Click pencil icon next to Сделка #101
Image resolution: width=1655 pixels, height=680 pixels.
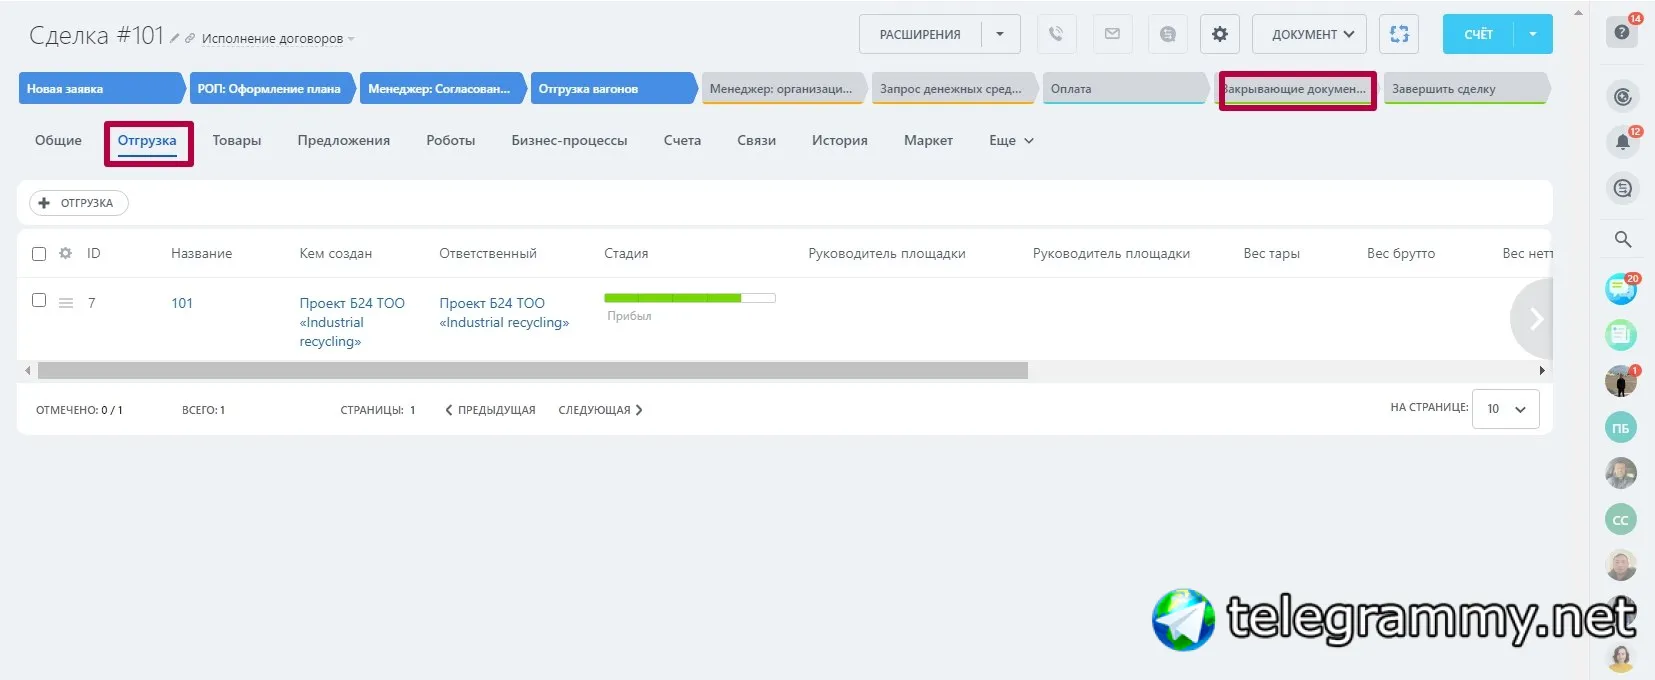pos(175,38)
